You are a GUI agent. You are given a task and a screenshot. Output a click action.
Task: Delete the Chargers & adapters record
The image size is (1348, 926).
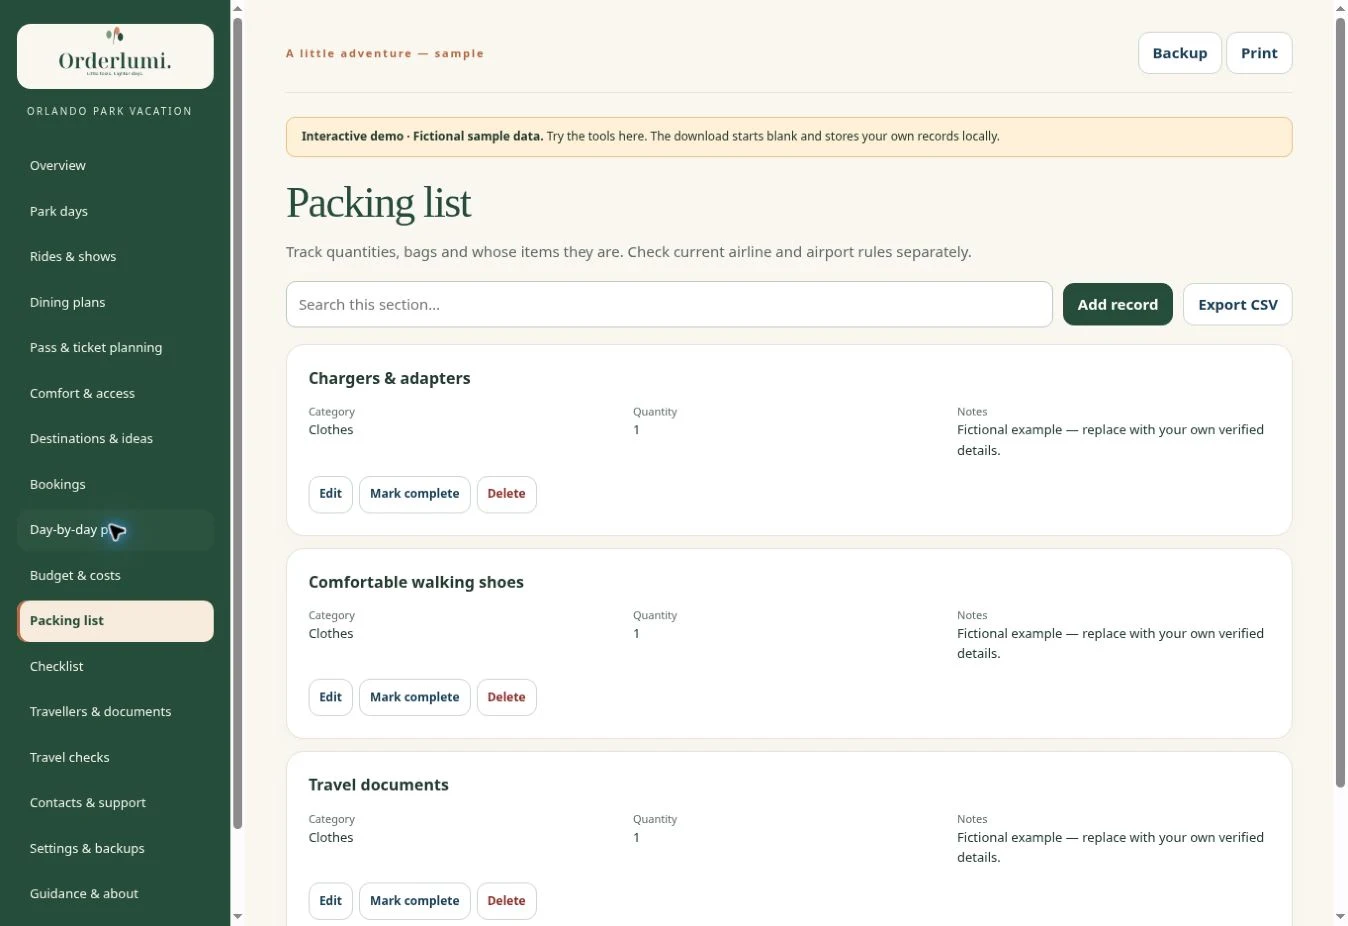[x=506, y=494]
